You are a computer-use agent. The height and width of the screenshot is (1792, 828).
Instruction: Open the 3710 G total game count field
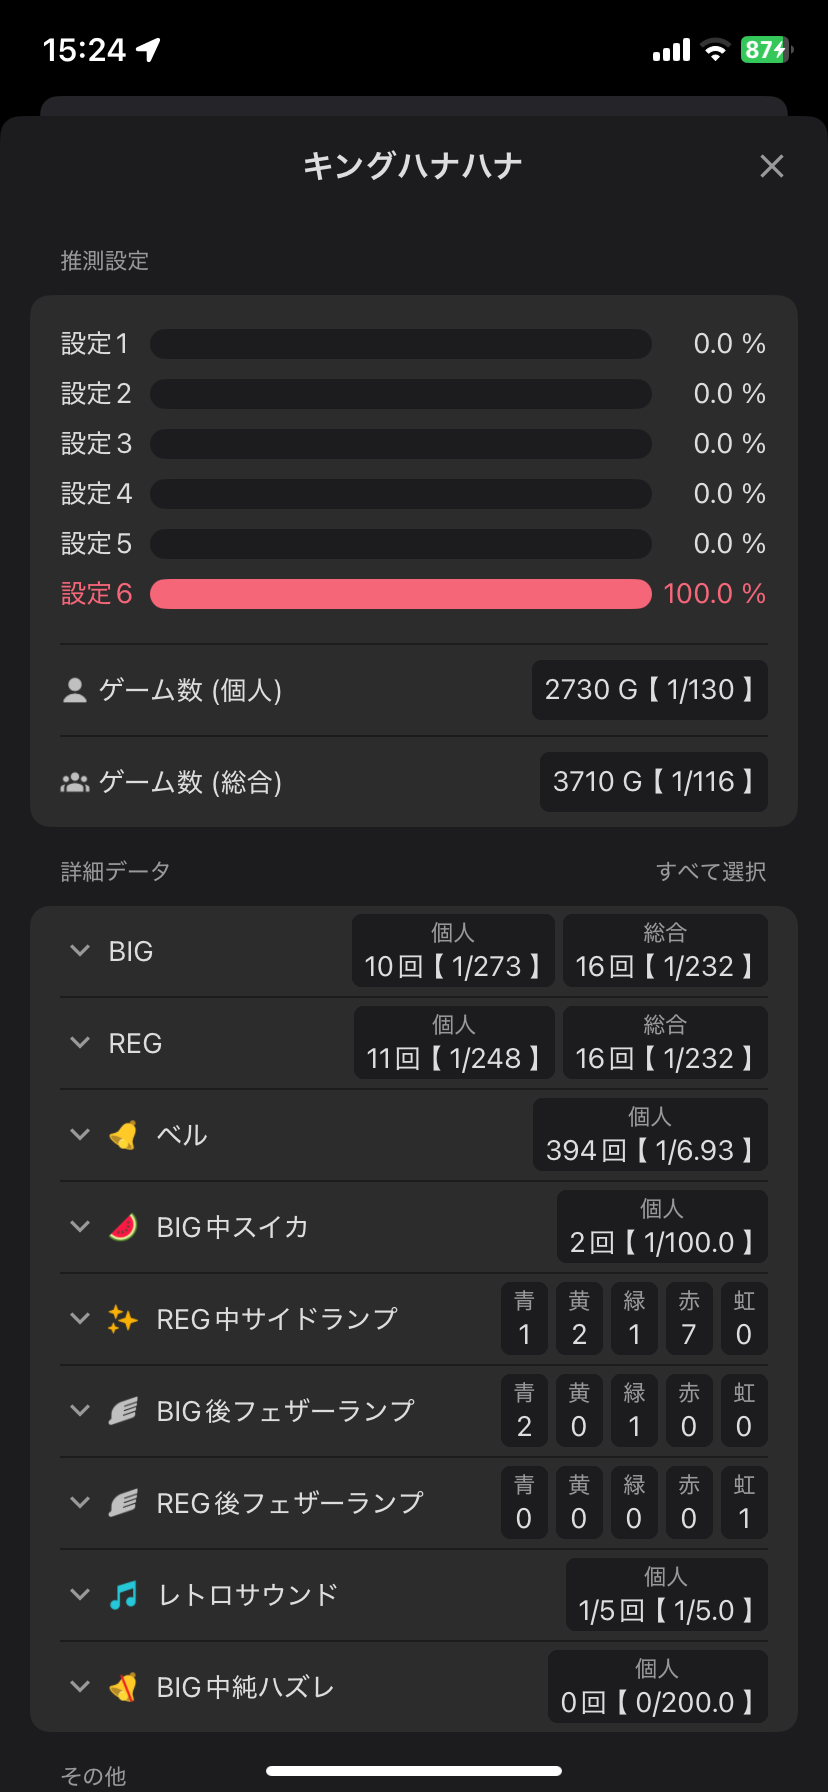pyautogui.click(x=653, y=782)
